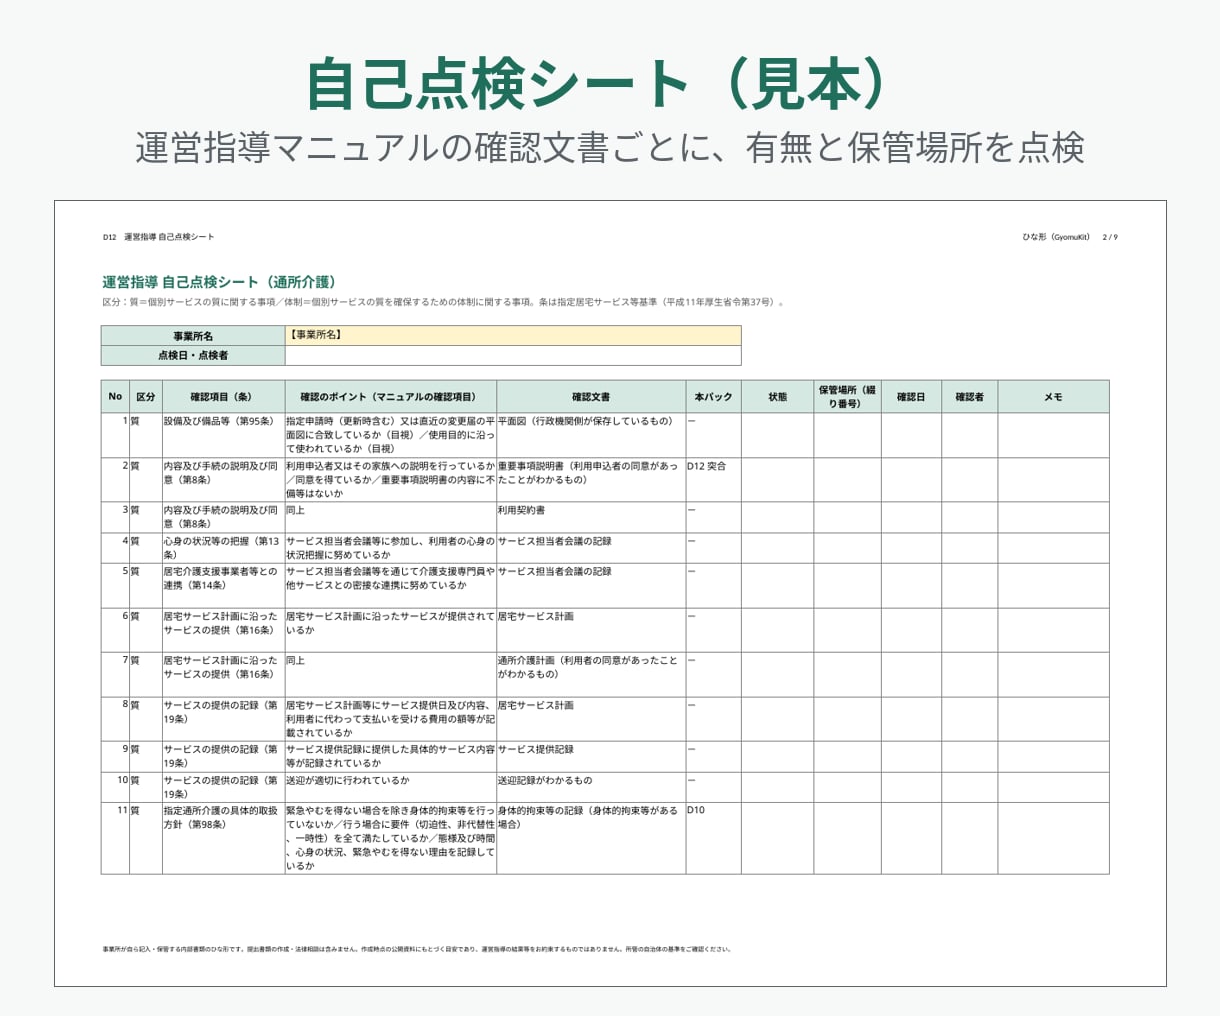Screen dimensions: 1220x1016
Task: Click 送迎が適切に行われているか cell
Action: click(x=390, y=787)
